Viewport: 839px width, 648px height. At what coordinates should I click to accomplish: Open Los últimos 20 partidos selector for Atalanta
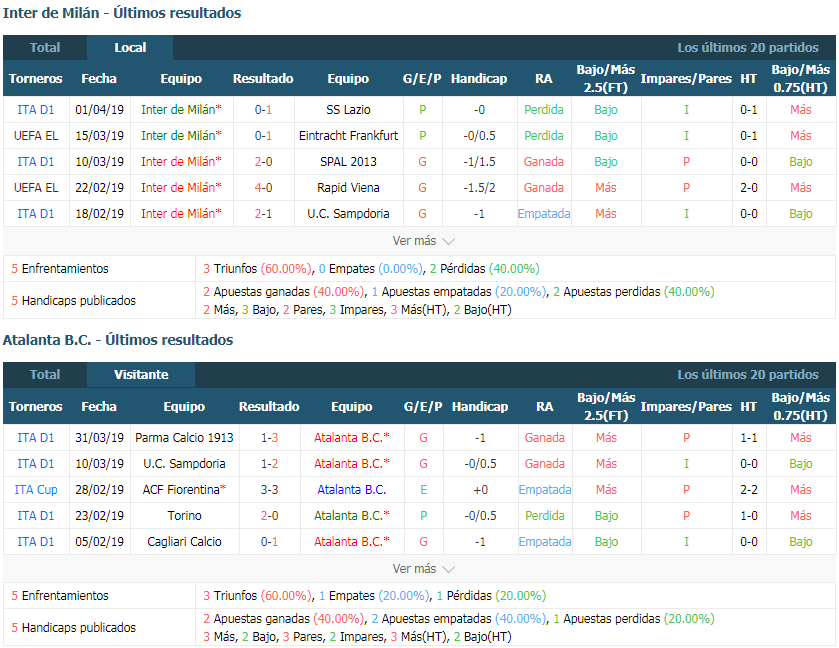point(748,375)
